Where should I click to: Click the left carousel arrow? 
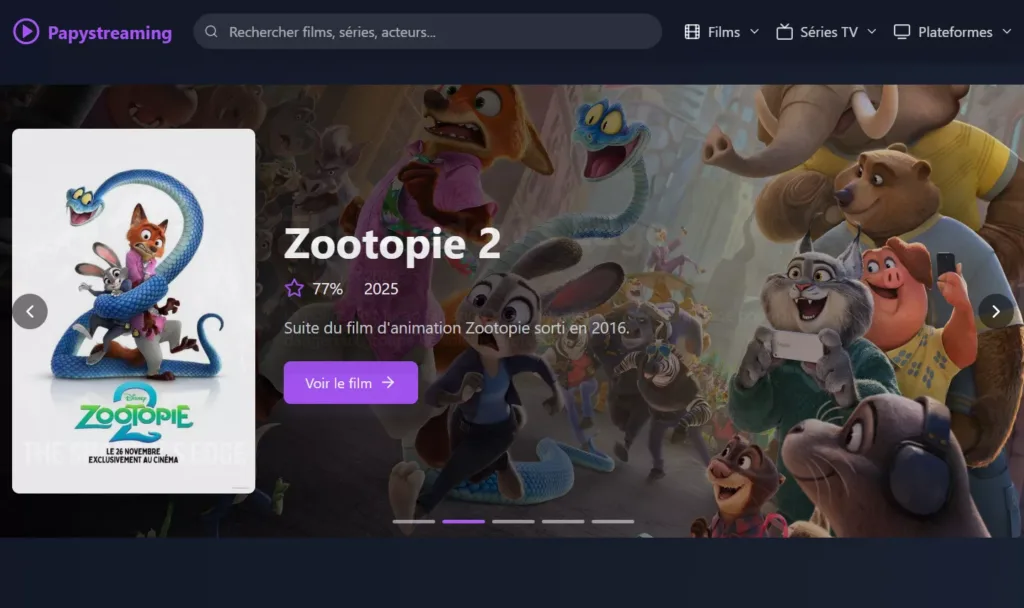coord(30,311)
